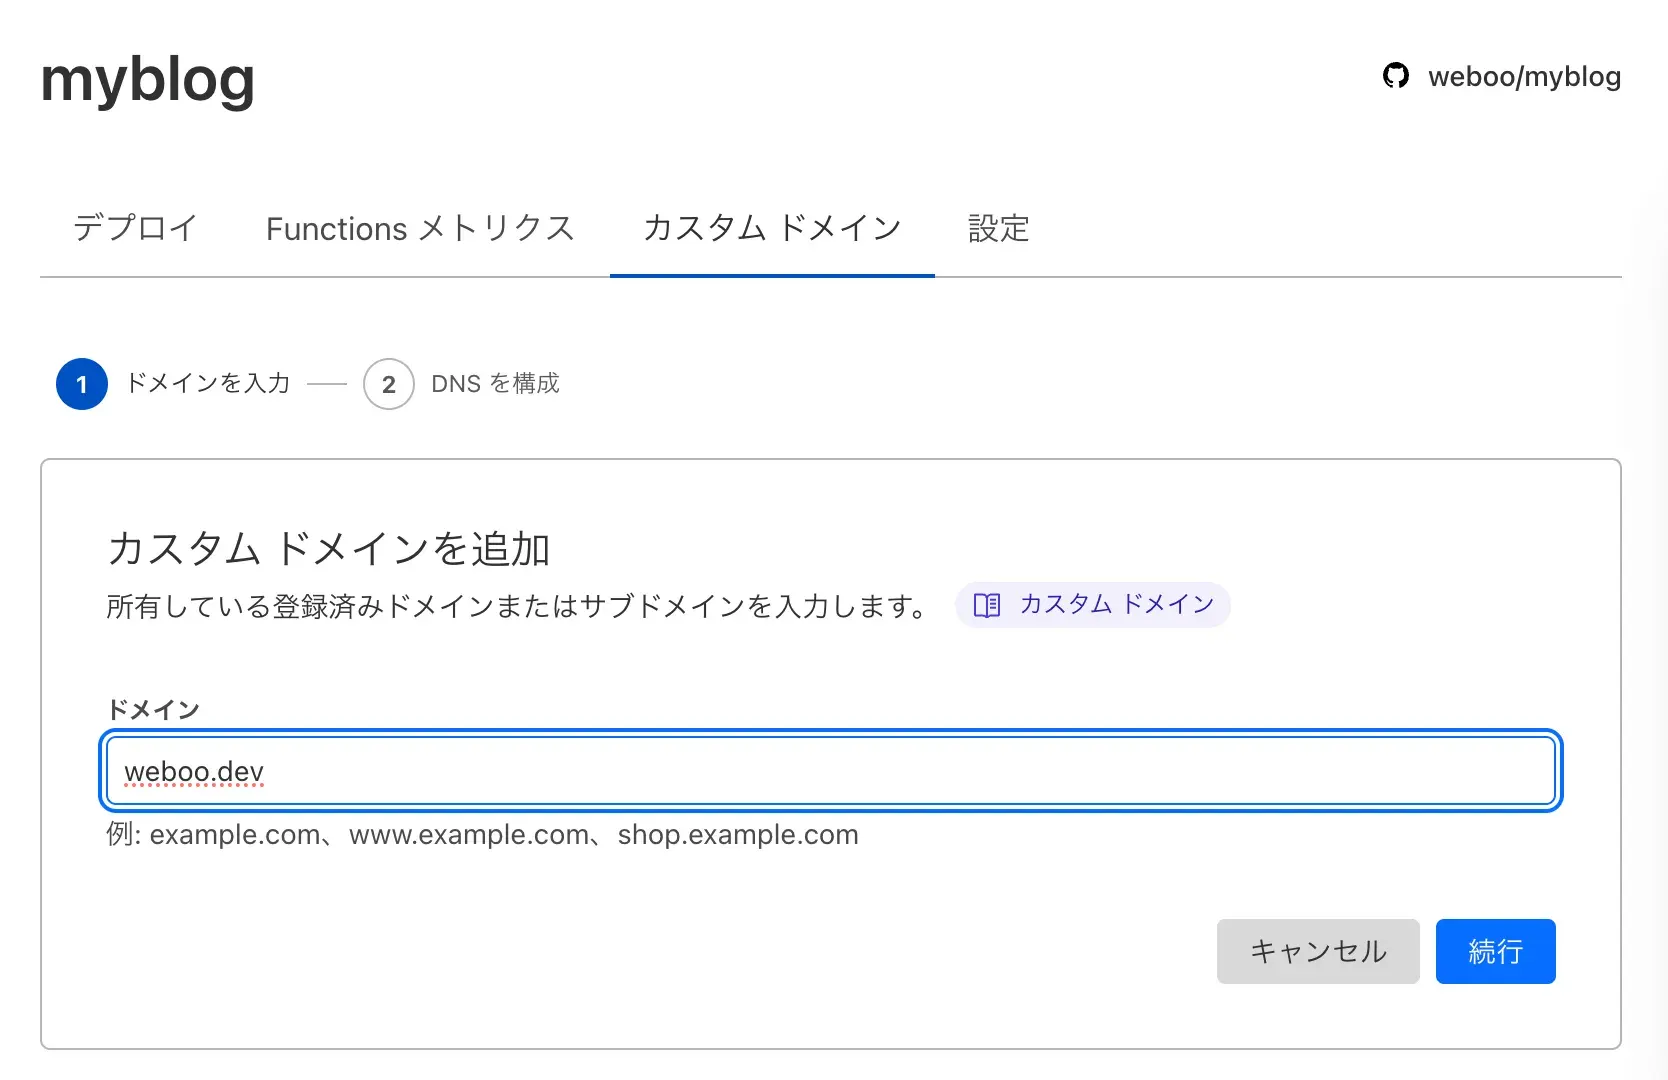Switch to the 設定 tab
Image resolution: width=1668 pixels, height=1080 pixels.
[x=997, y=229]
